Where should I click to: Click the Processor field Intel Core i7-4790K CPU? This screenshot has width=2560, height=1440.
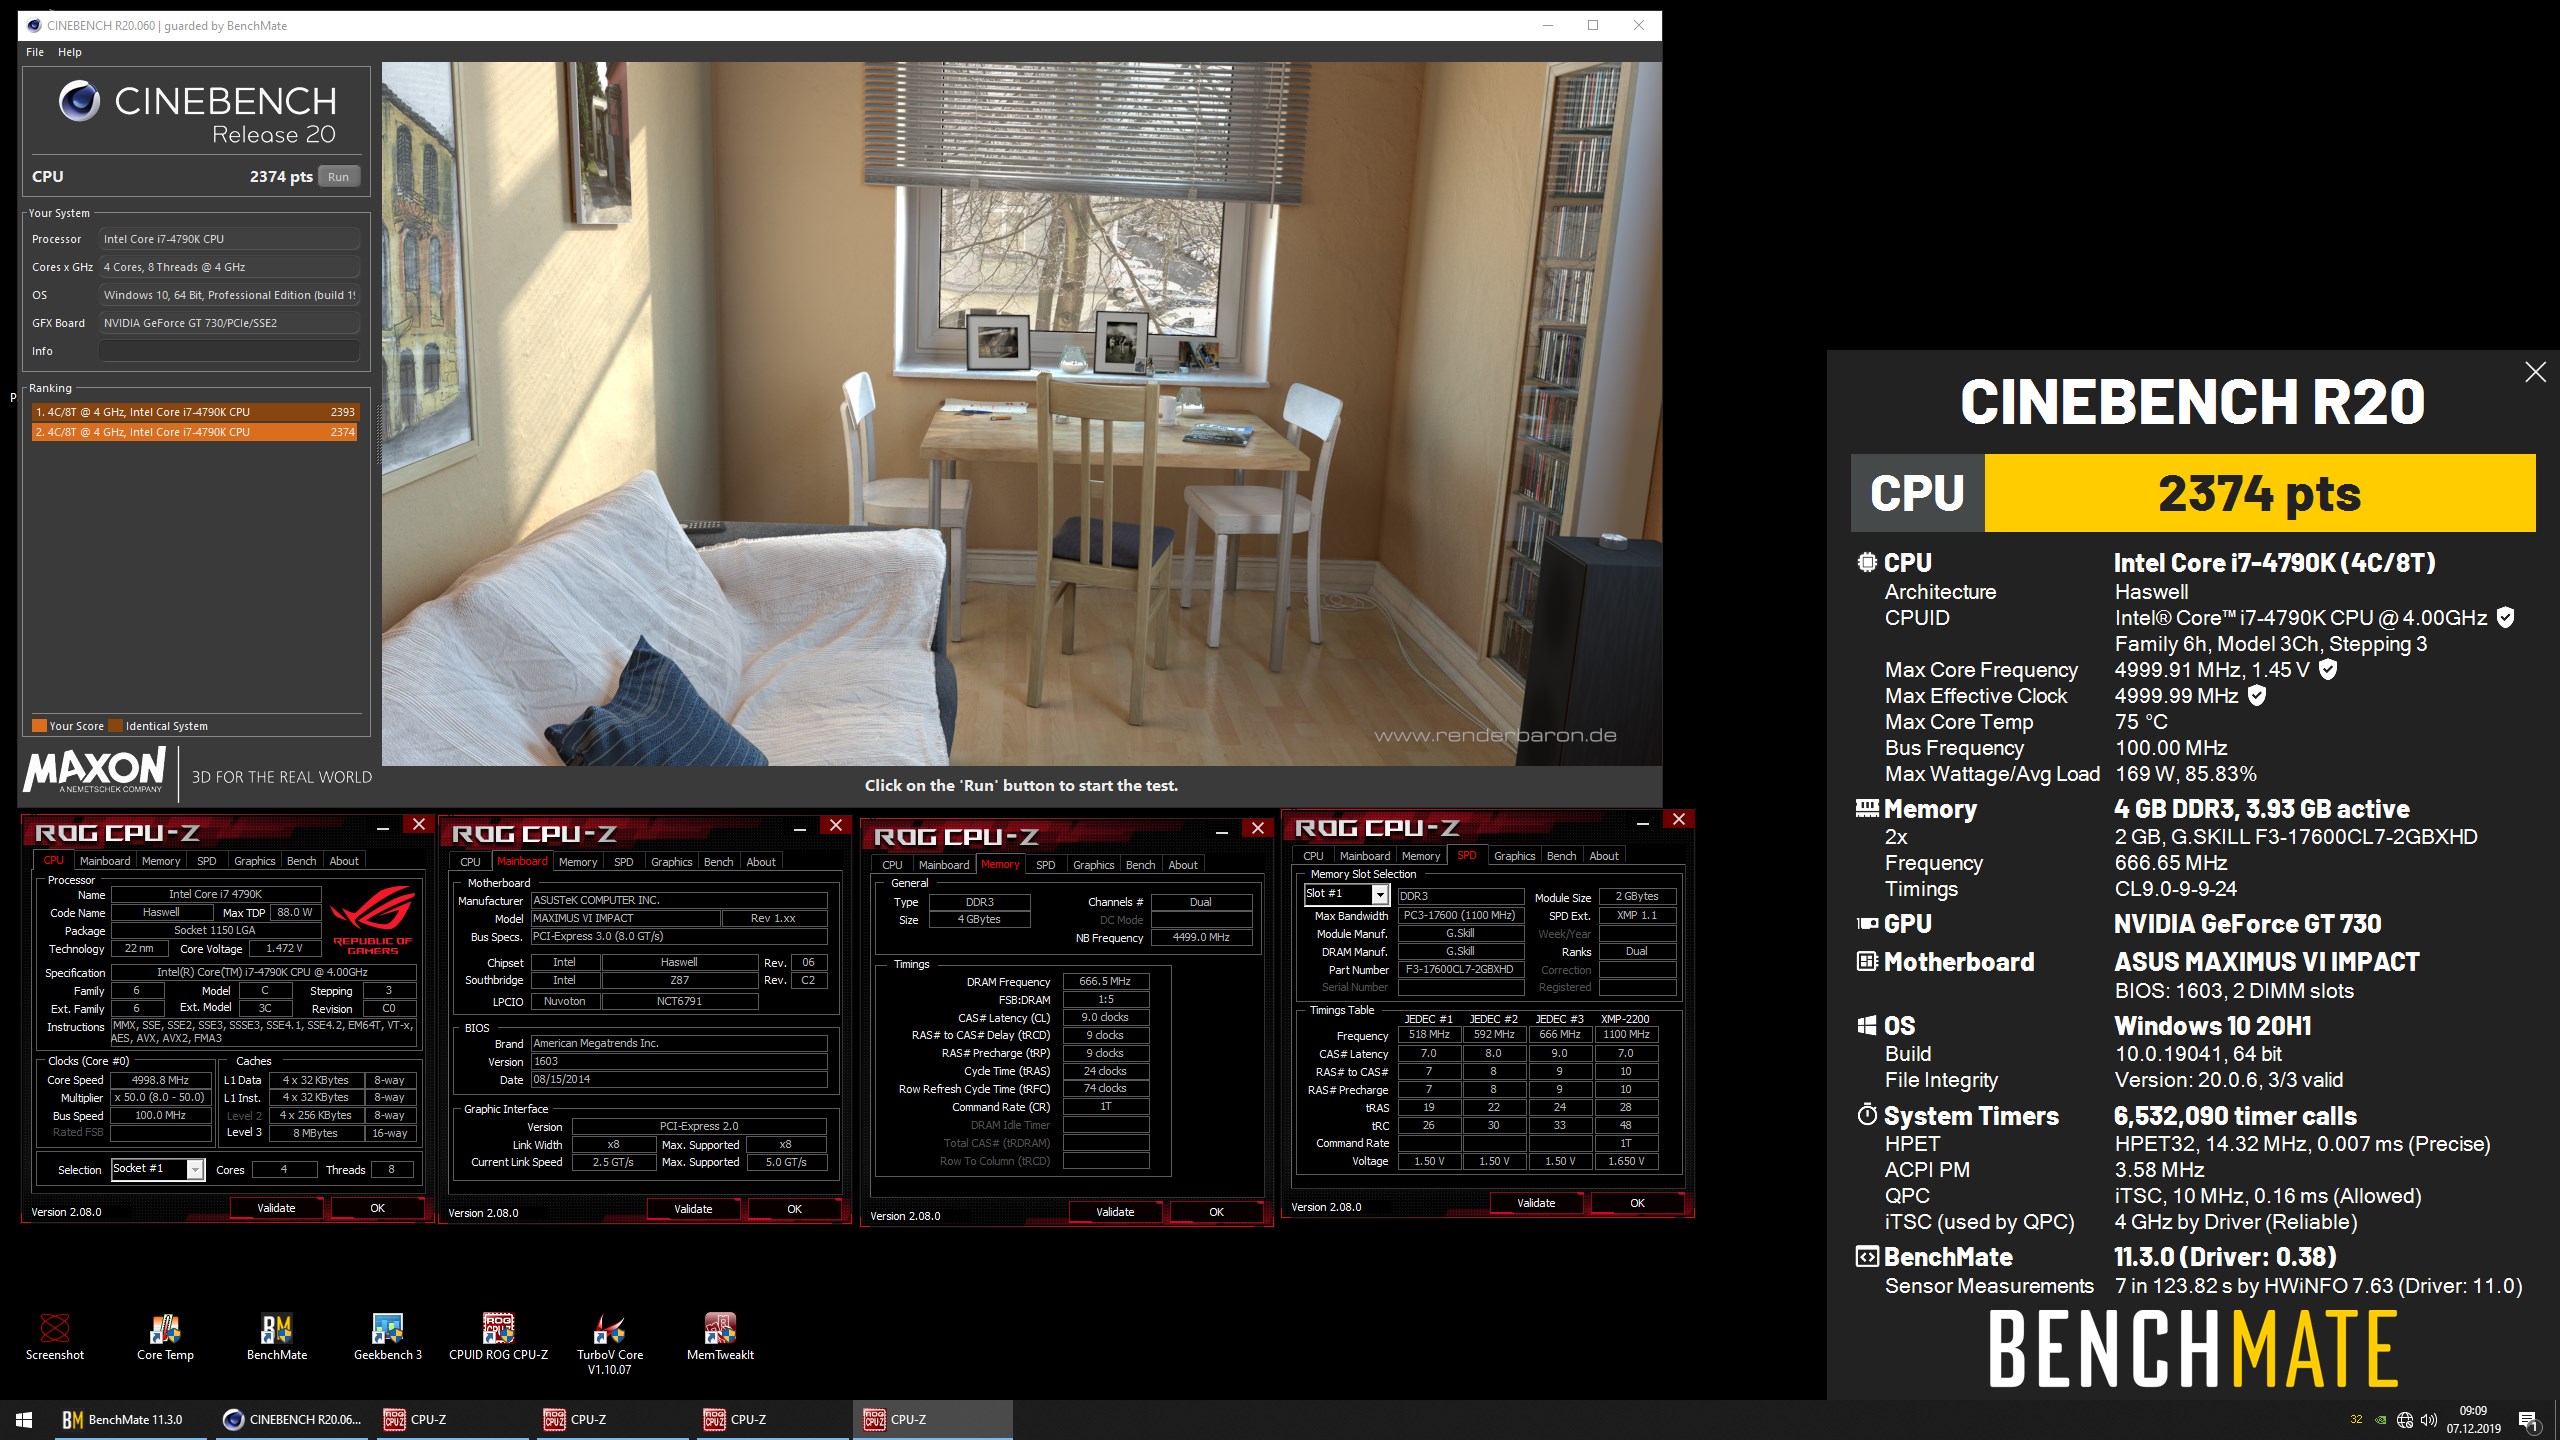pyautogui.click(x=229, y=239)
